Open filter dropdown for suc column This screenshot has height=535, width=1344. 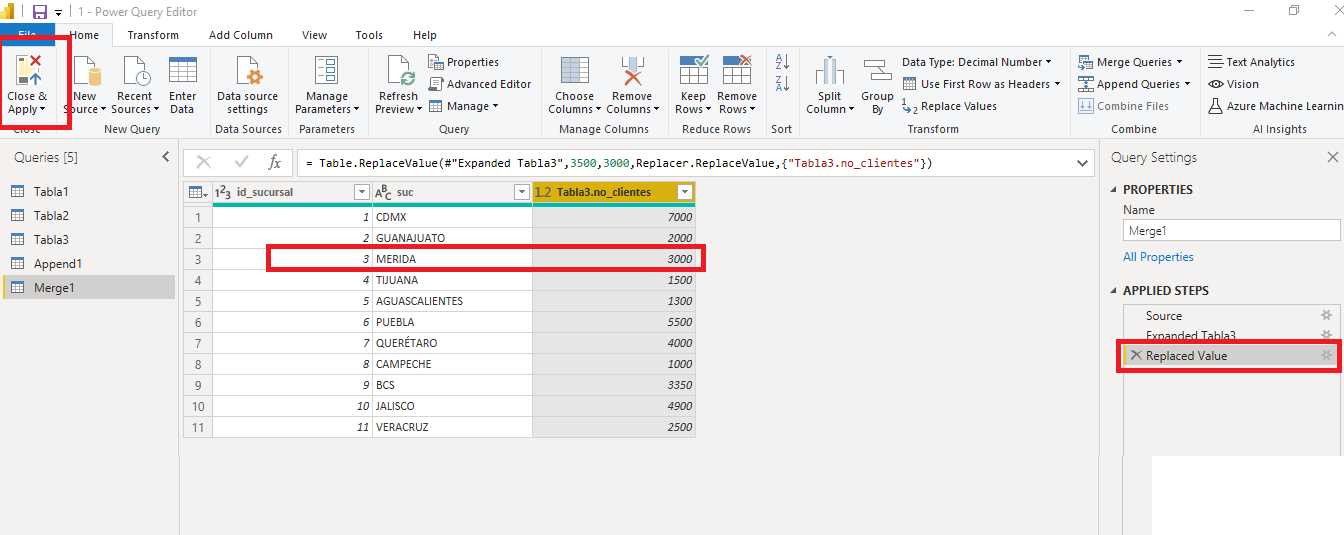521,192
